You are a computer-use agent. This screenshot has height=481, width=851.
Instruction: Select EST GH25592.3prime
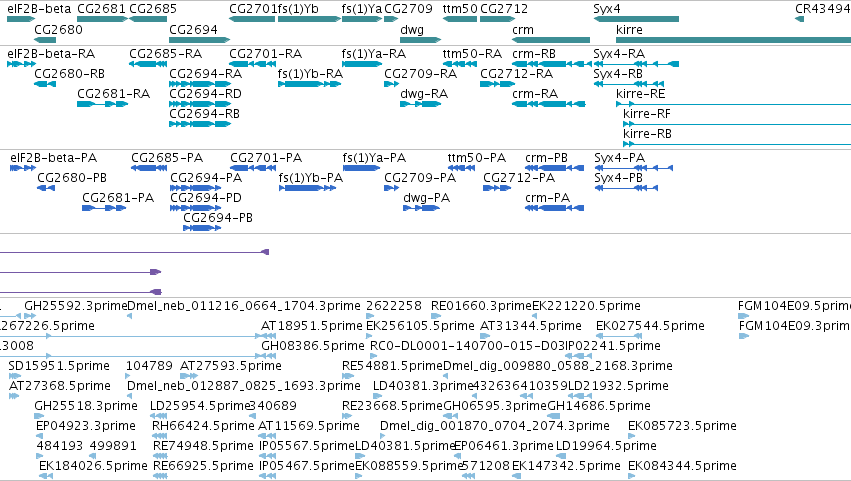point(75,307)
